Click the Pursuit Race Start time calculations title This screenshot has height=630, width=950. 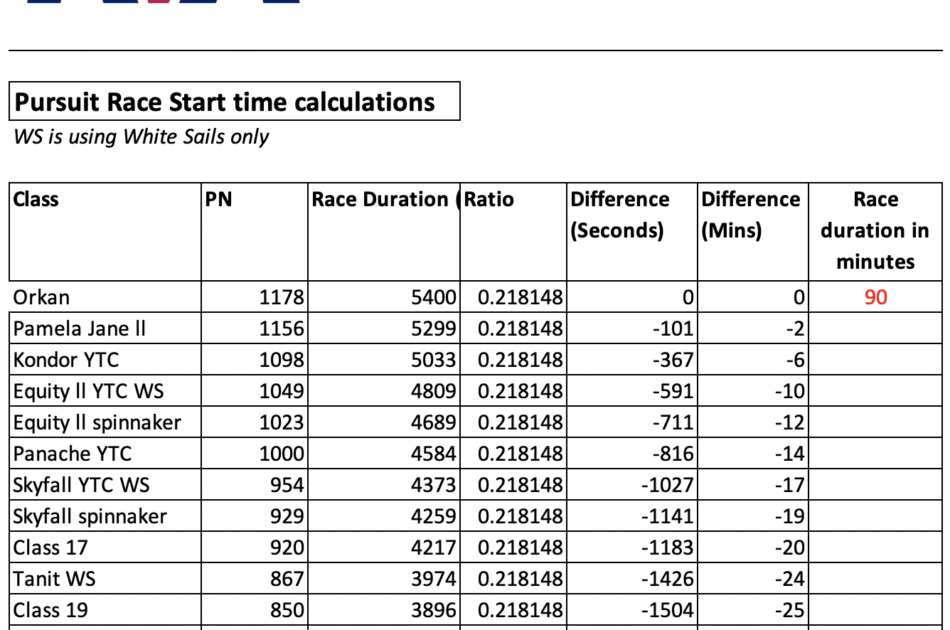click(x=225, y=102)
